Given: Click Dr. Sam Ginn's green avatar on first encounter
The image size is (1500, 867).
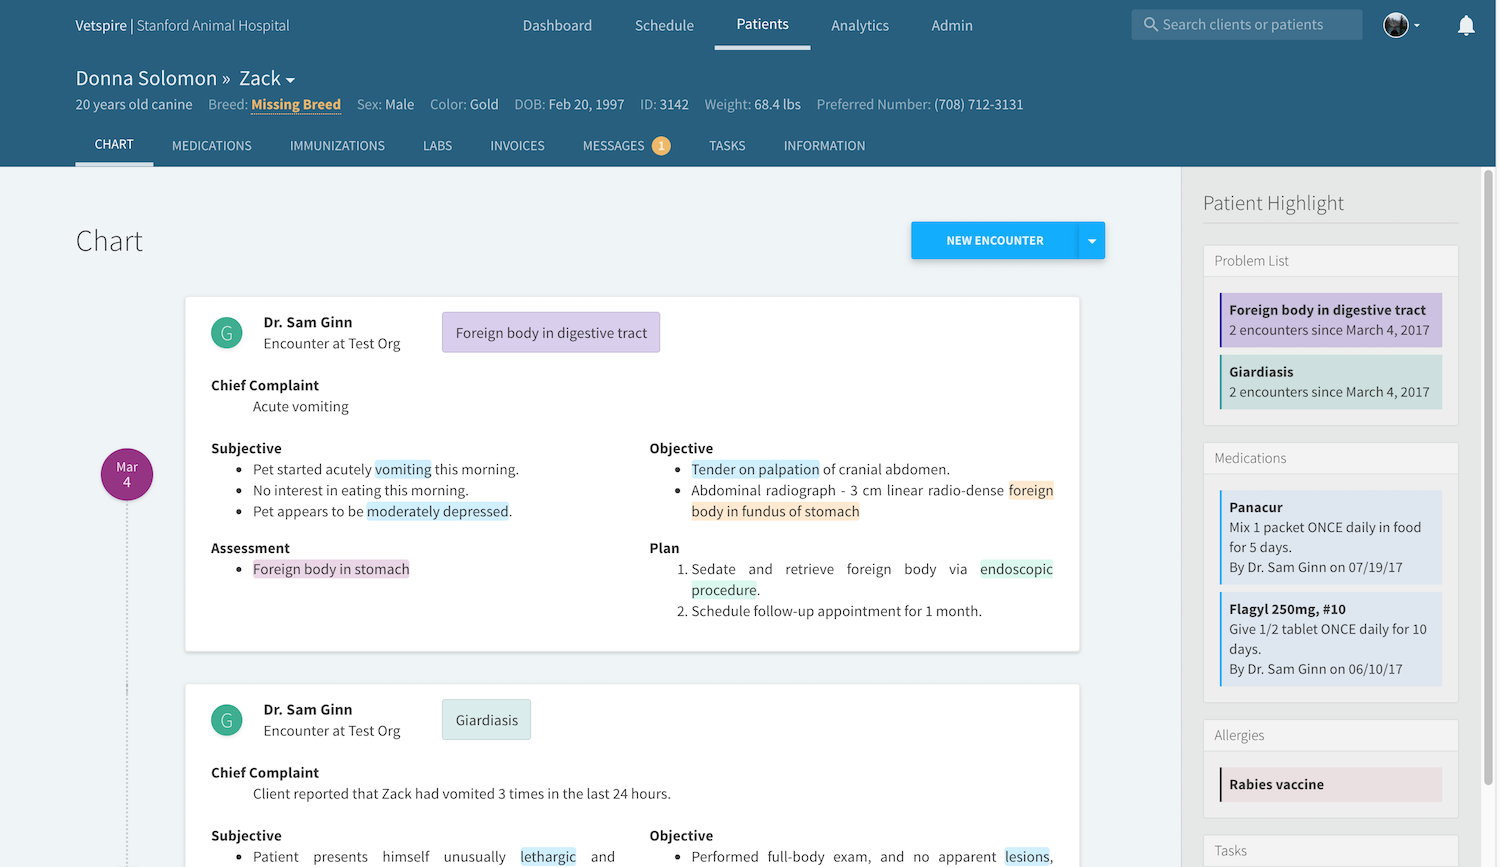Looking at the screenshot, I should (x=226, y=332).
